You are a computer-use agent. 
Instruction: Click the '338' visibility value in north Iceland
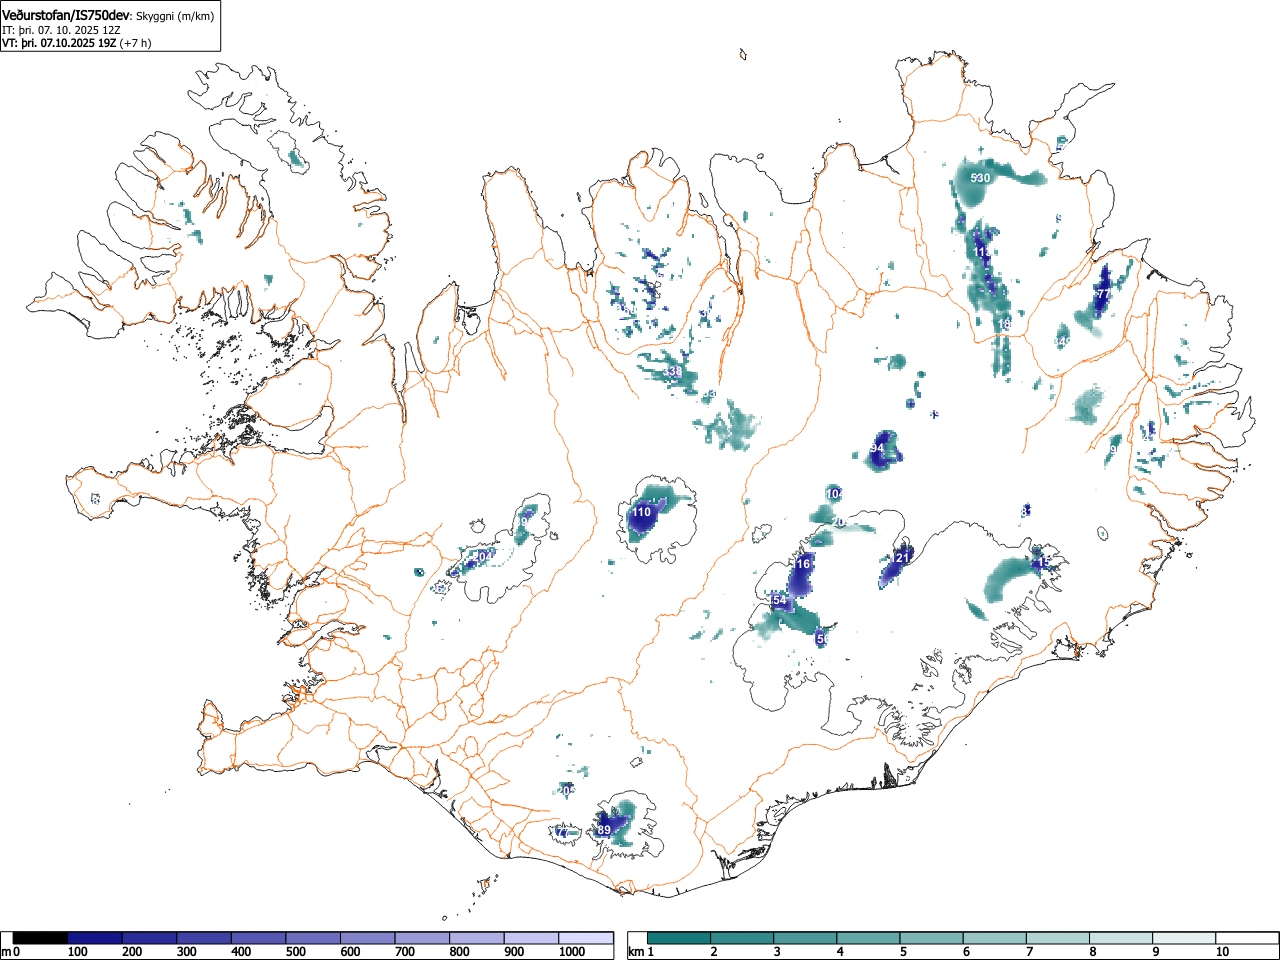point(673,372)
